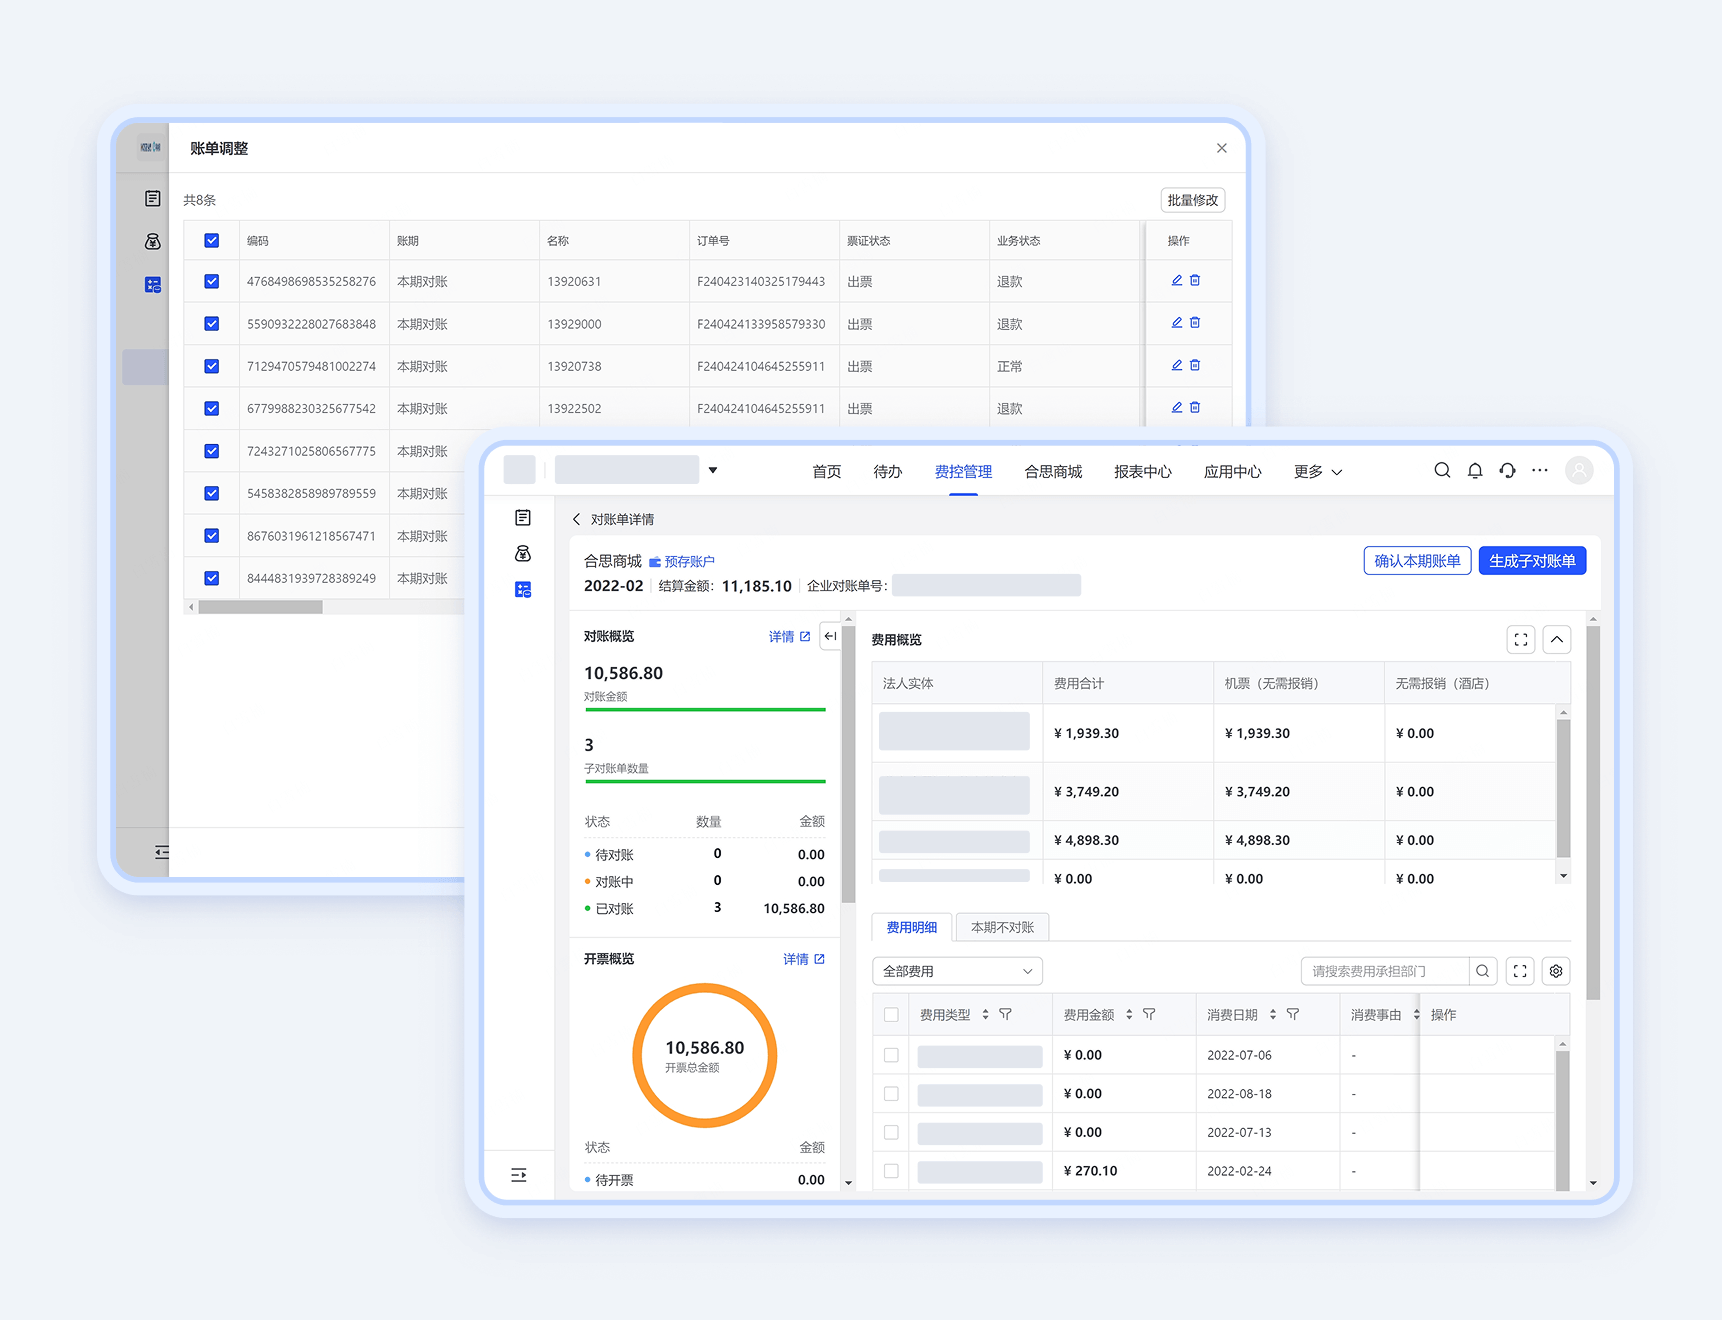Open the notification bell
The height and width of the screenshot is (1320, 1722).
pos(1475,471)
